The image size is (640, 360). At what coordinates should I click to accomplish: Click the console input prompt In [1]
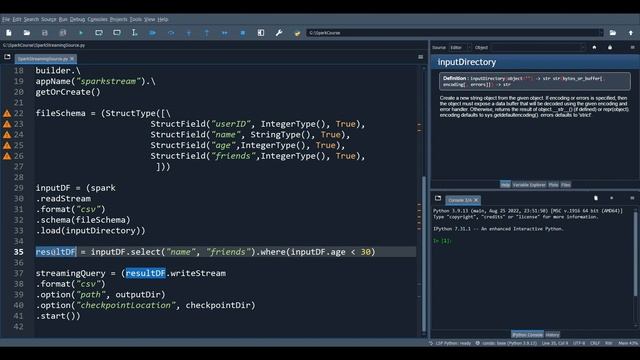442,241
